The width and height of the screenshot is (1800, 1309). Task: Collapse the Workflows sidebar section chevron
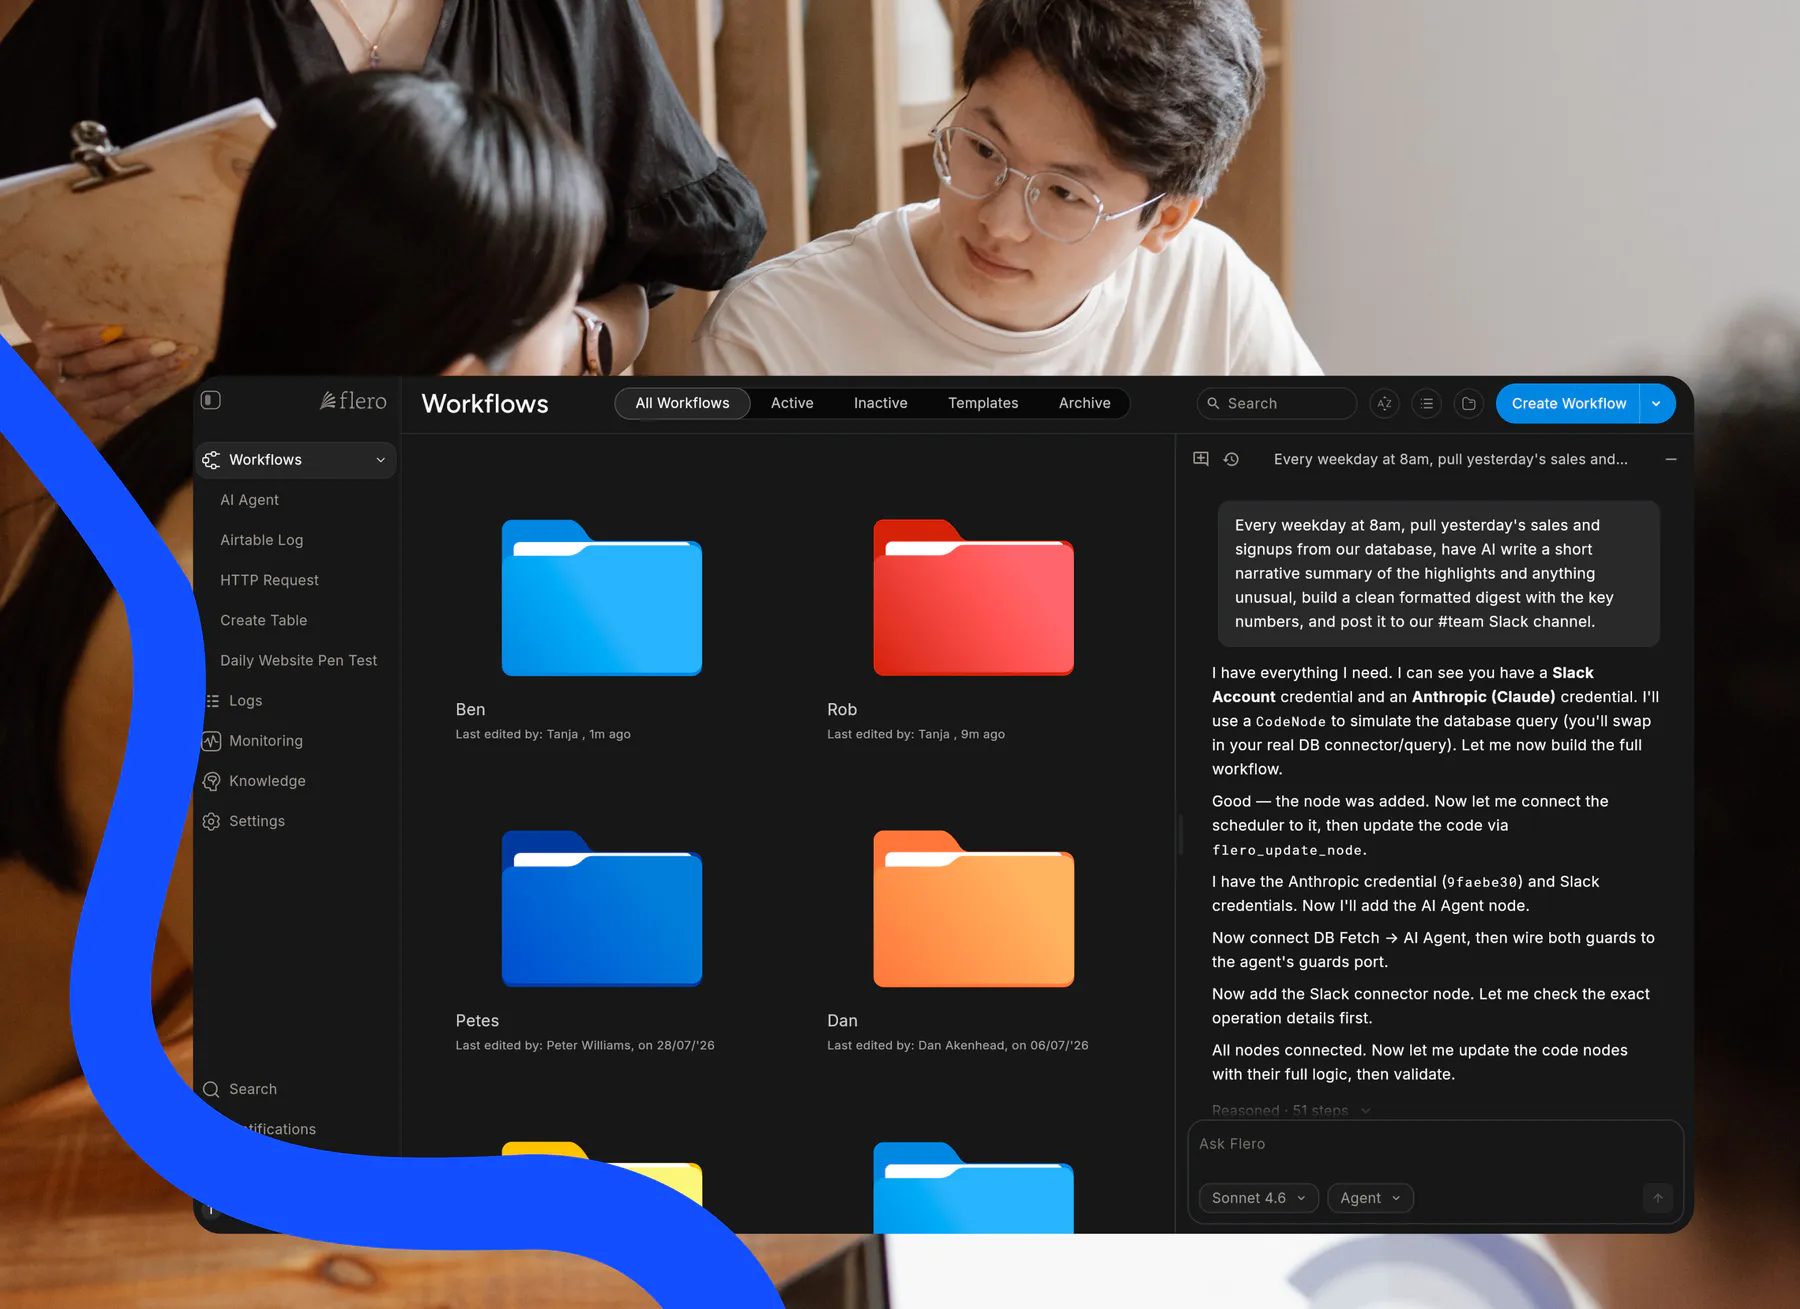tap(381, 460)
